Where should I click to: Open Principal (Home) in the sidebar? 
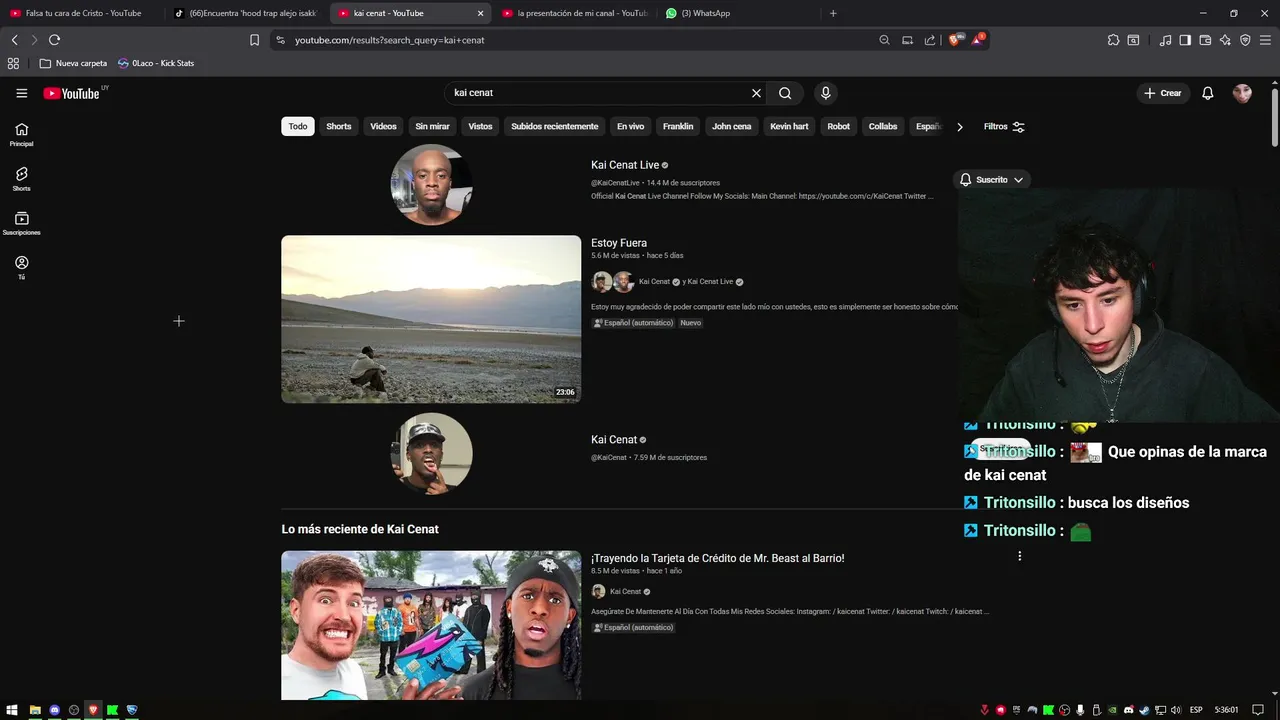tap(21, 134)
